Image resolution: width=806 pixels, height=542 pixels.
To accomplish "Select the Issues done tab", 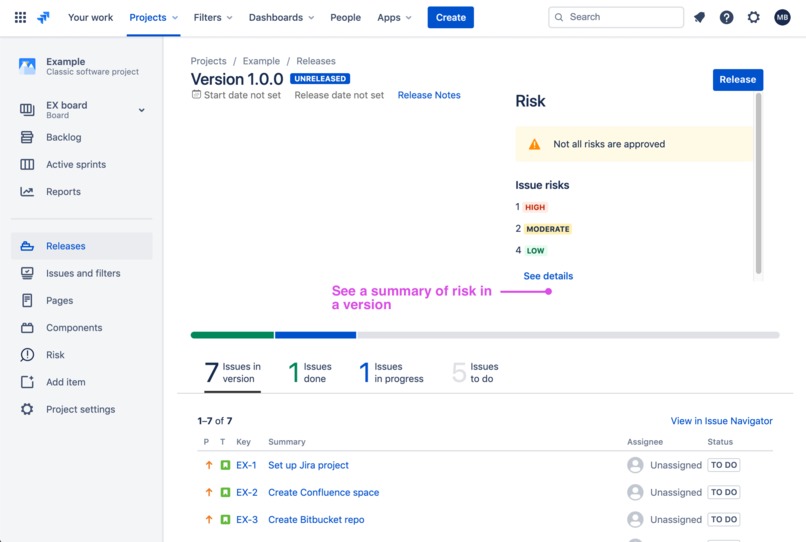I will pos(310,373).
